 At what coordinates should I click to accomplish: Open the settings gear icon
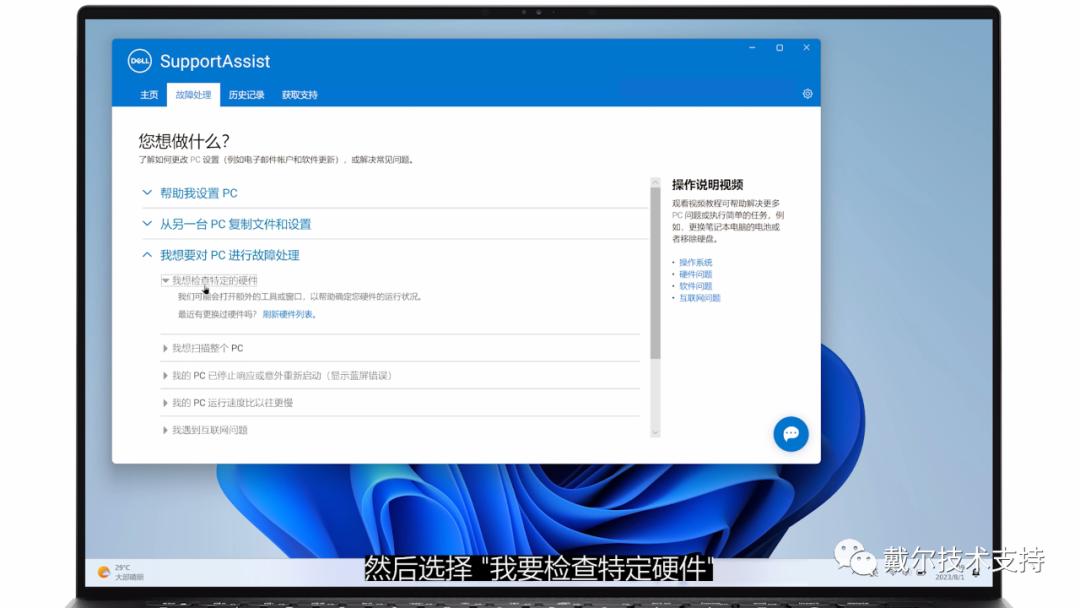[807, 92]
